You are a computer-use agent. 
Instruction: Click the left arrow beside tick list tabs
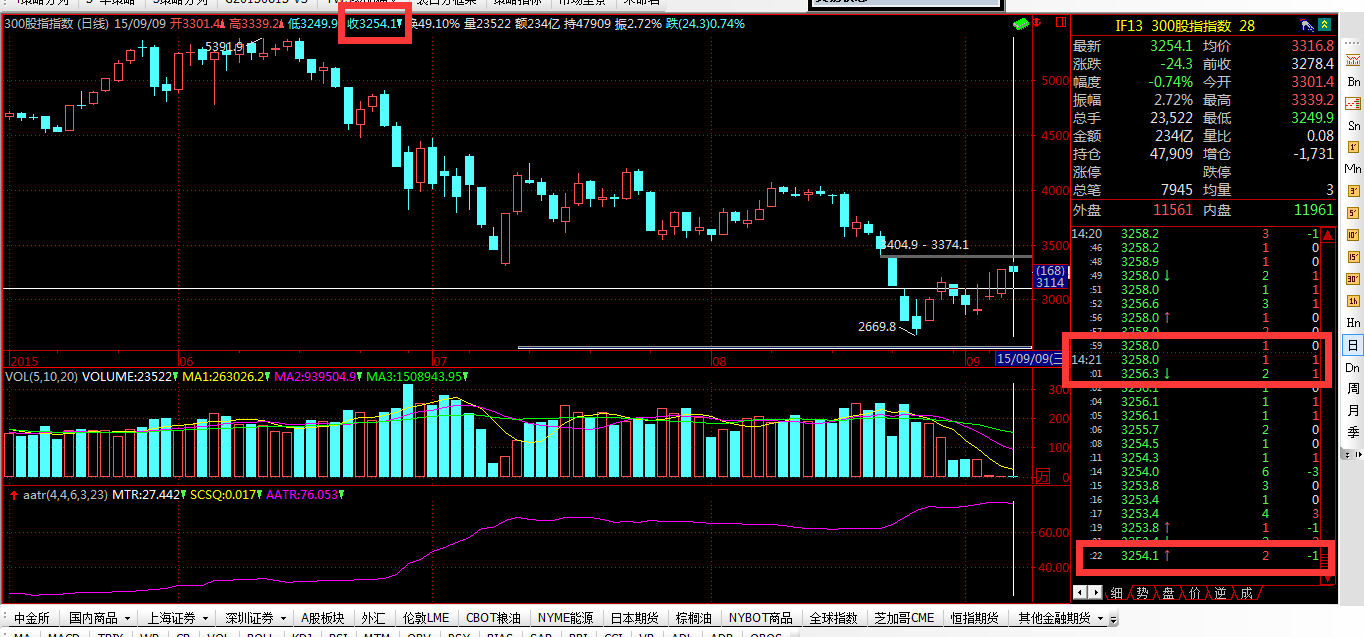(x=1080, y=594)
